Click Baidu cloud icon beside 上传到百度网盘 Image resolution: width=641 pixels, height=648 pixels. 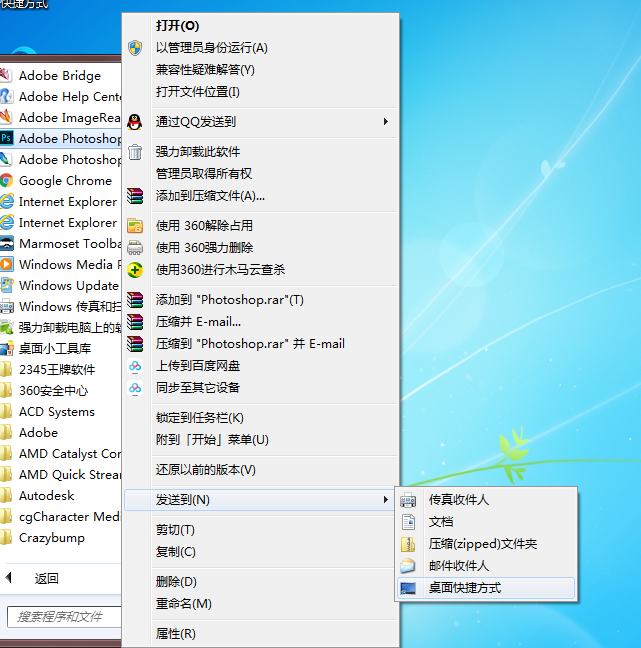pos(135,366)
